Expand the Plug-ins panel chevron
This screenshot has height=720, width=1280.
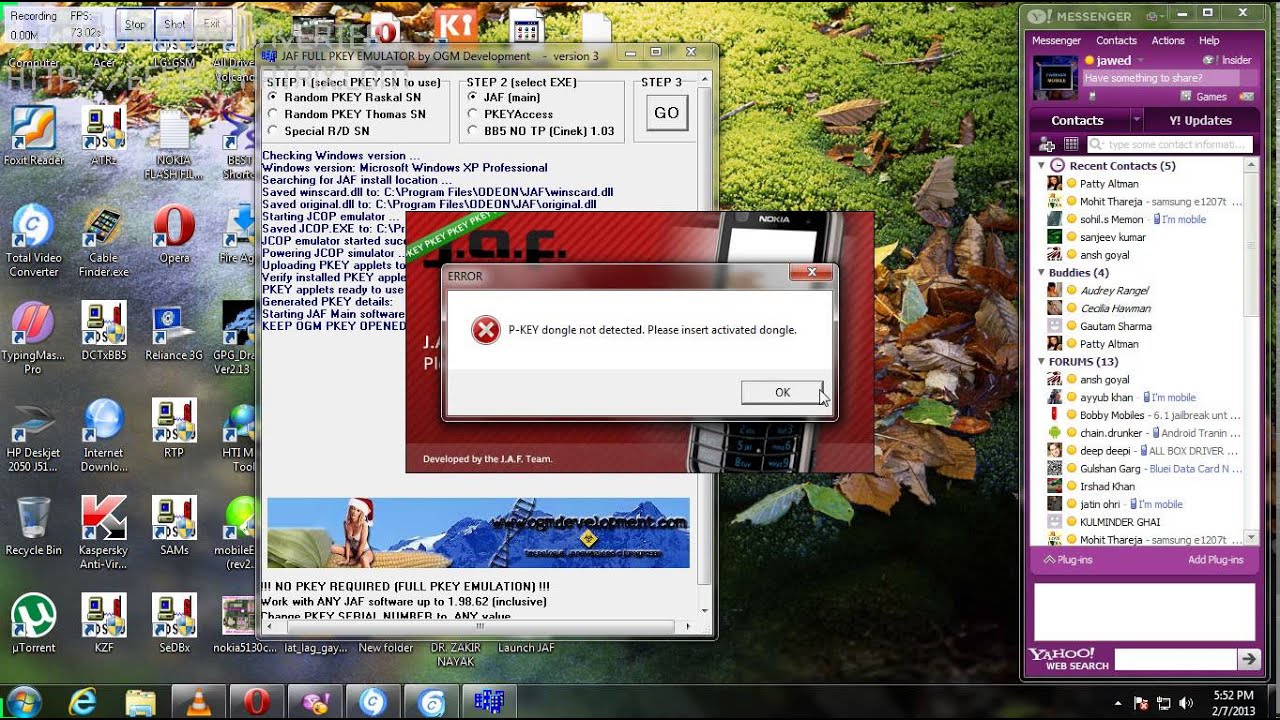(1049, 560)
